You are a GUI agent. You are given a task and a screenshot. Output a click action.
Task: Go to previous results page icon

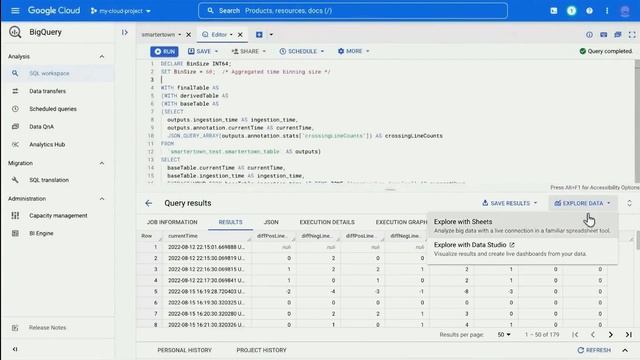click(x=593, y=335)
